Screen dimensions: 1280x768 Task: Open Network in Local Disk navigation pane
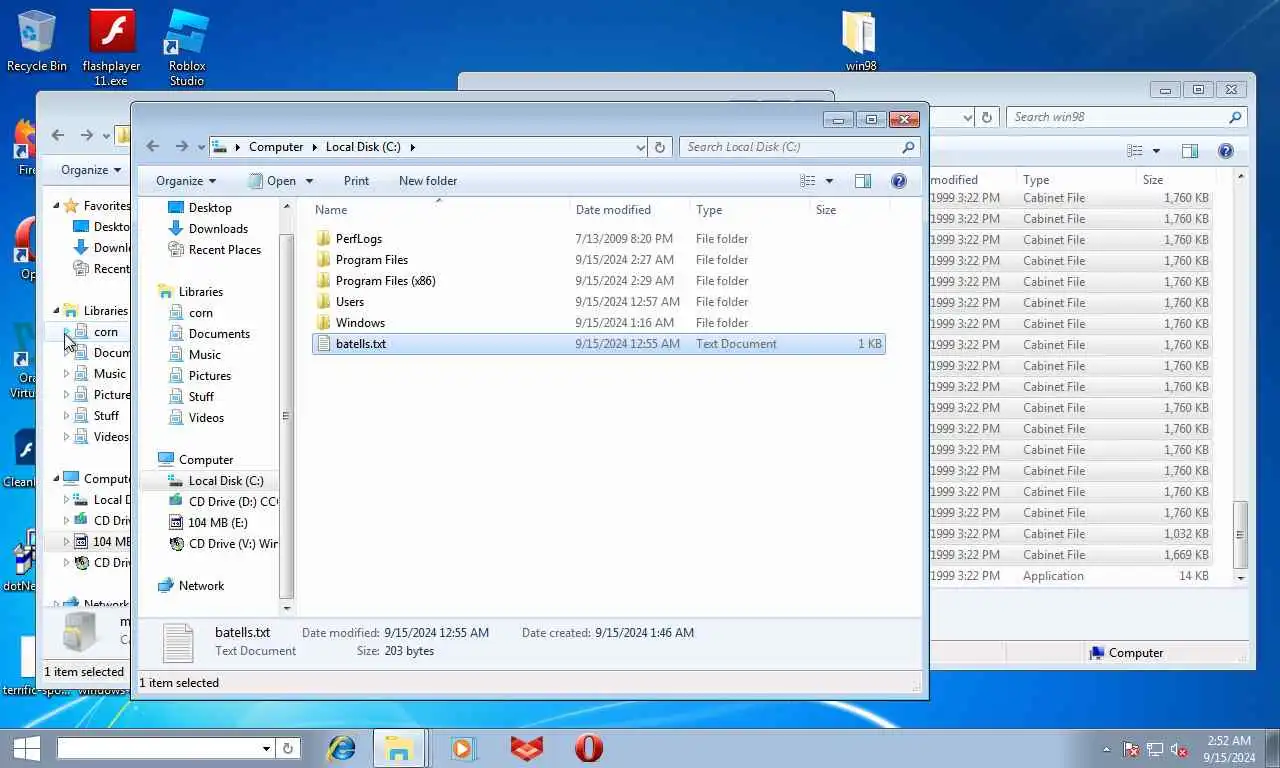pyautogui.click(x=201, y=586)
